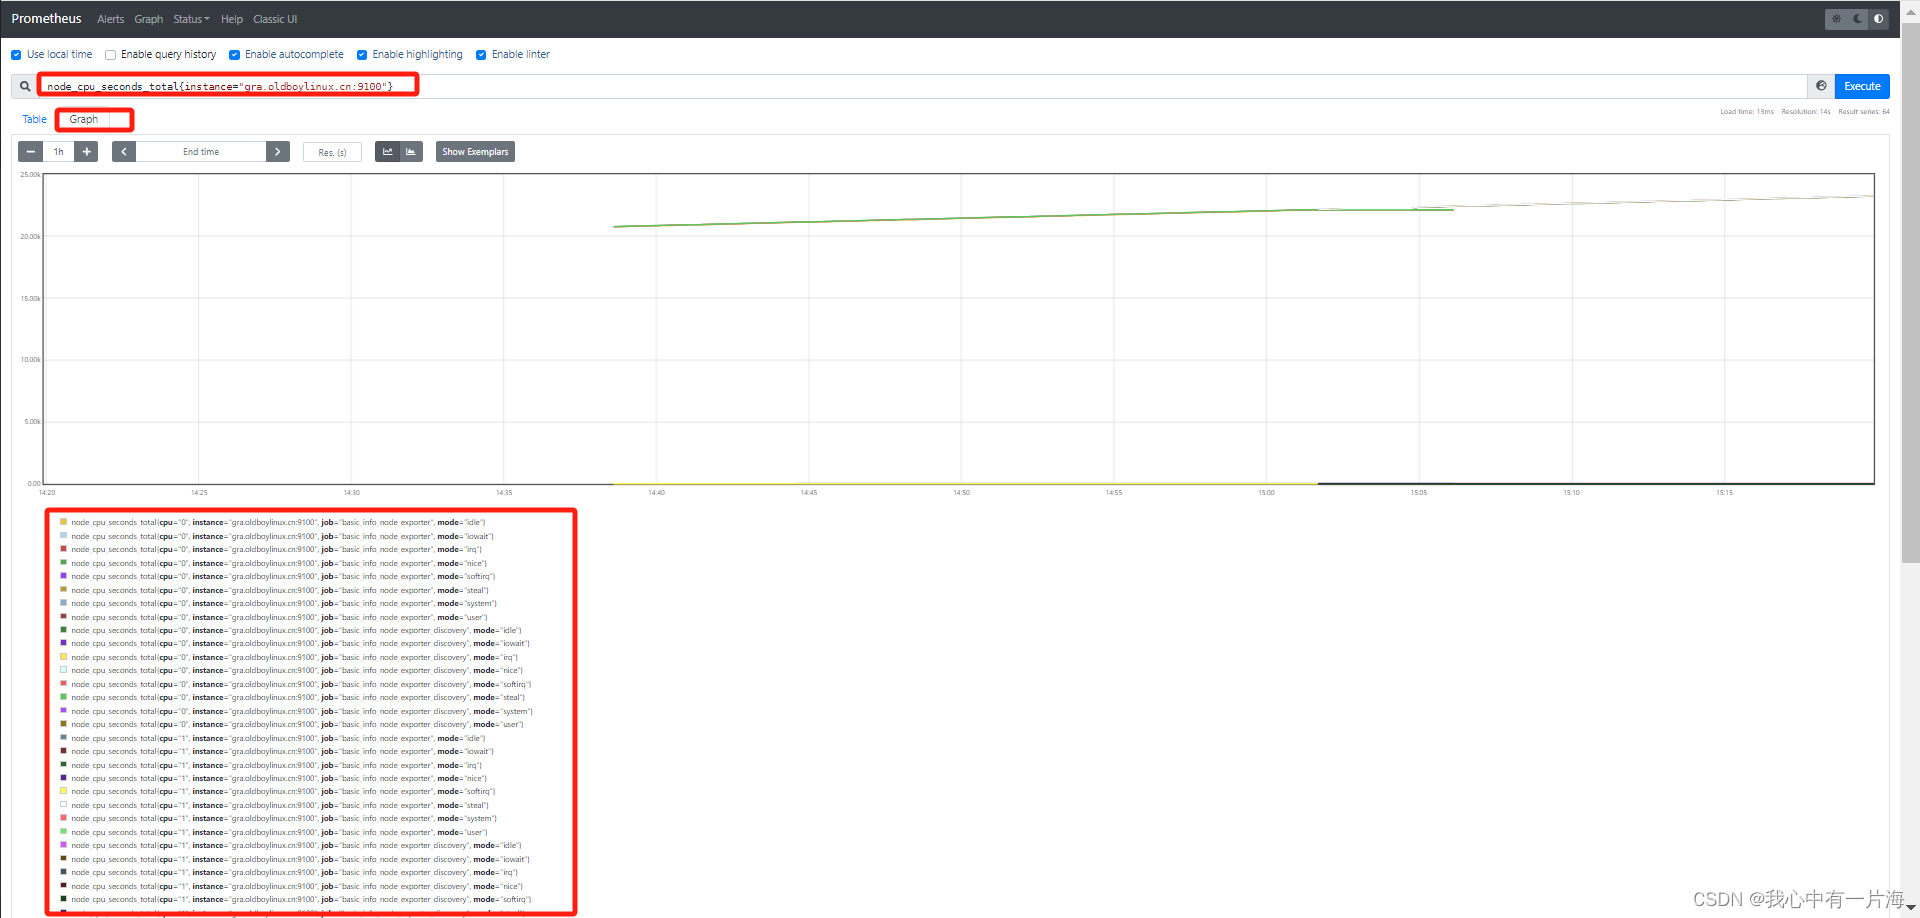Select legend cpu="0" exporter_discovery mode="user"
Image resolution: width=1920 pixels, height=918 pixels.
pyautogui.click(x=292, y=724)
